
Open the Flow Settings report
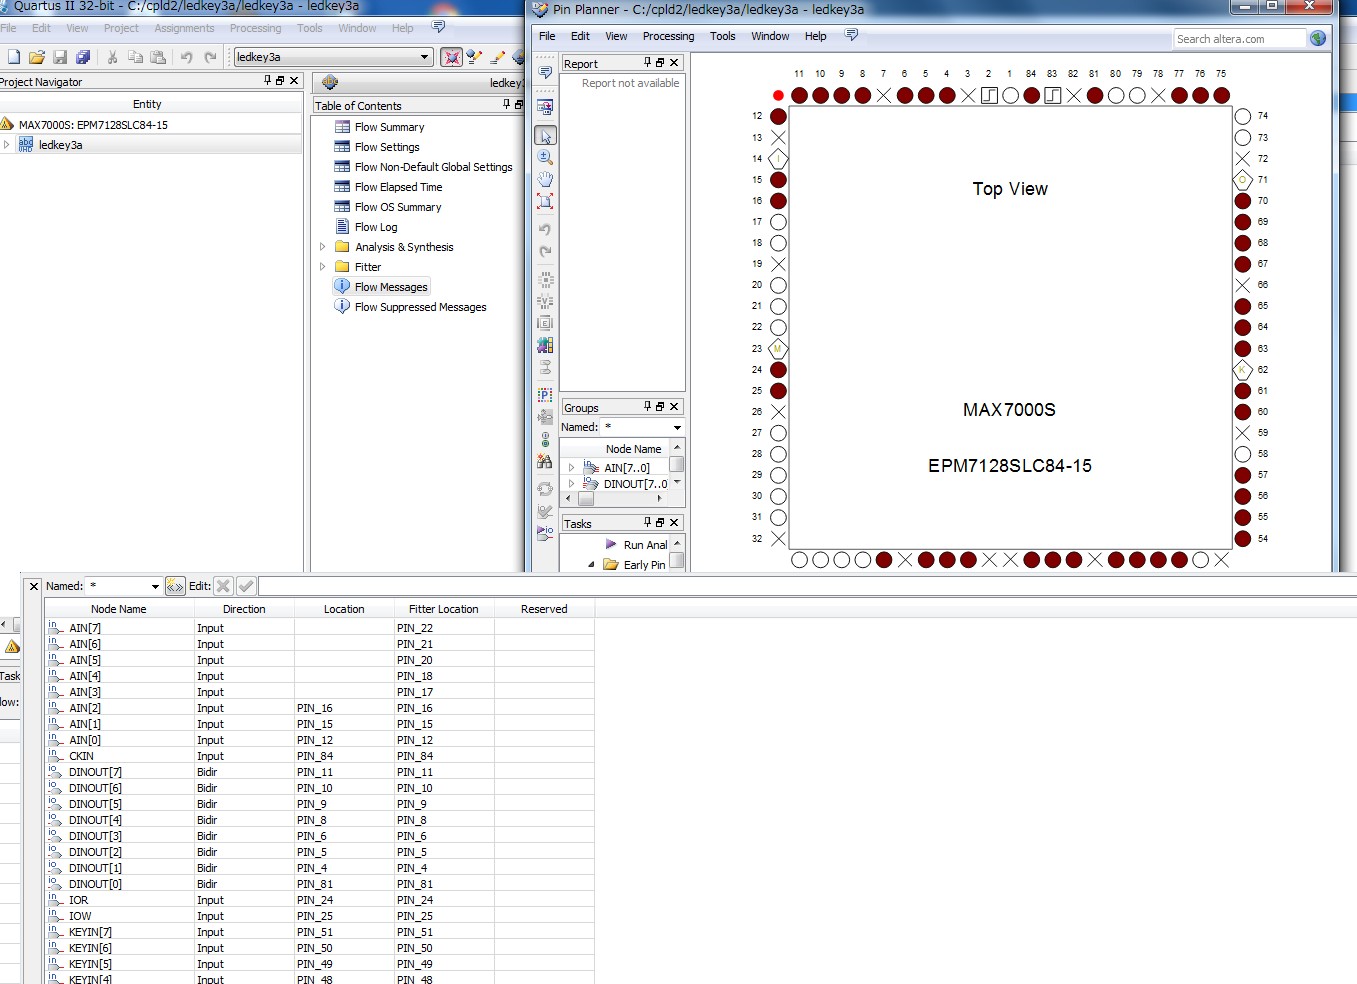[387, 147]
